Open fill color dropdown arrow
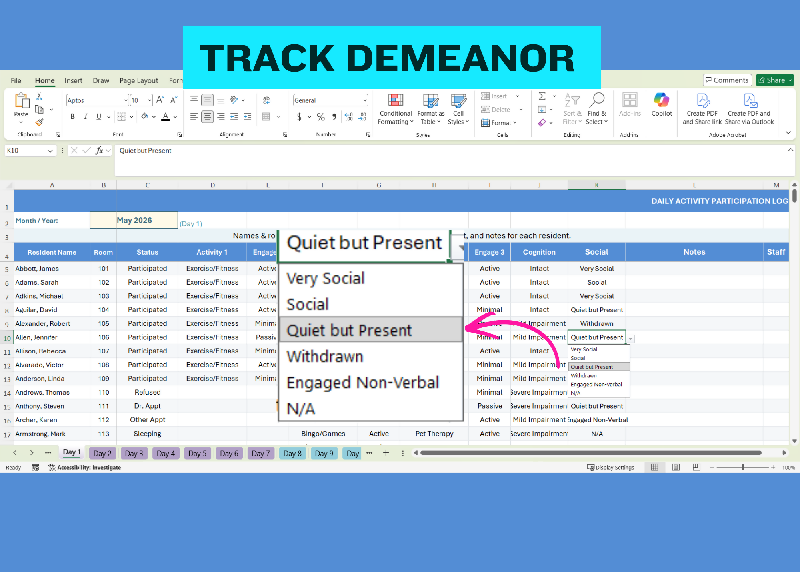Viewport: 800px width, 572px height. tap(154, 117)
